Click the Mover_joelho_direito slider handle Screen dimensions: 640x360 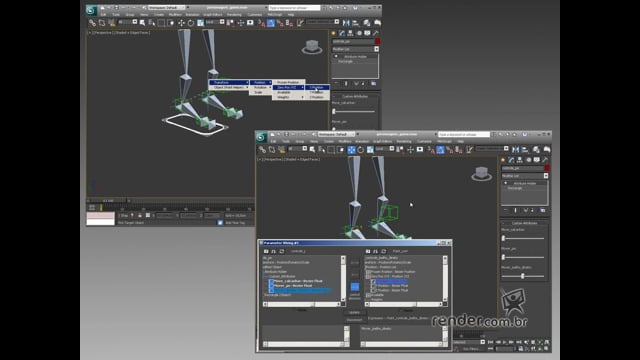(x=522, y=276)
